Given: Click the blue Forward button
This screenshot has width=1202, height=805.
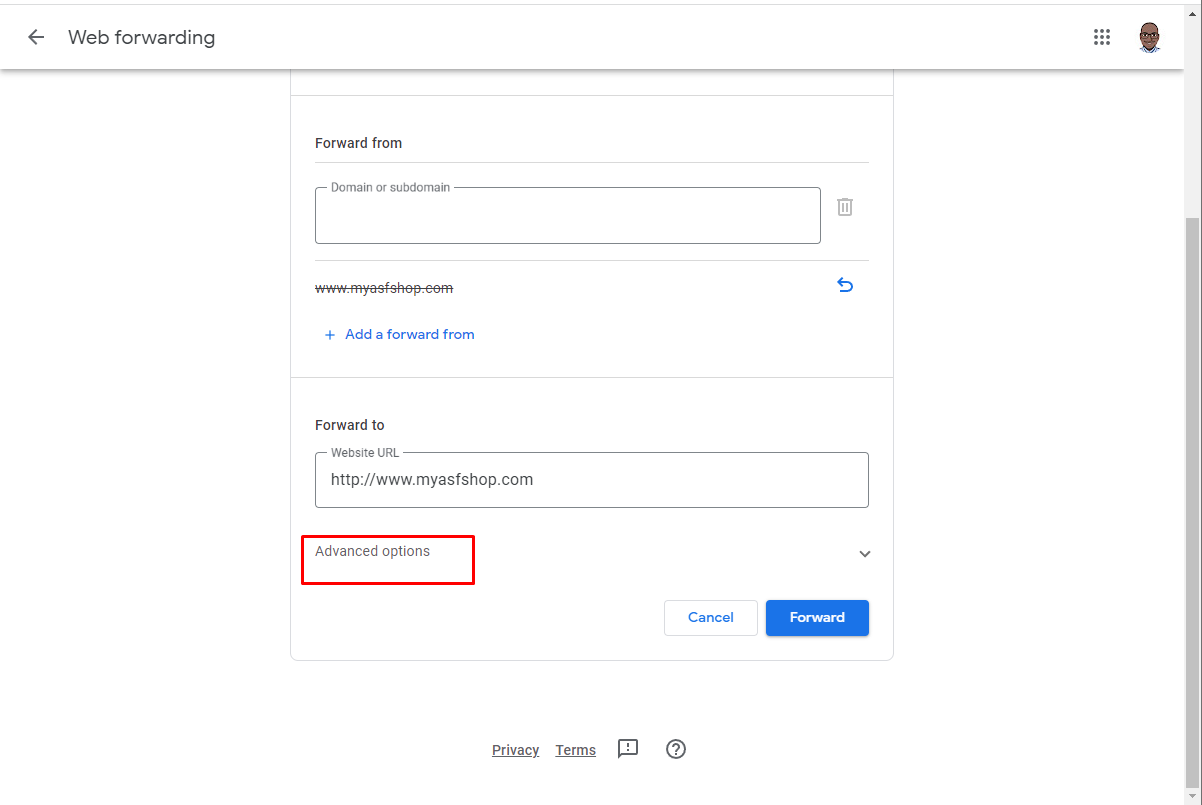Looking at the screenshot, I should [x=817, y=617].
